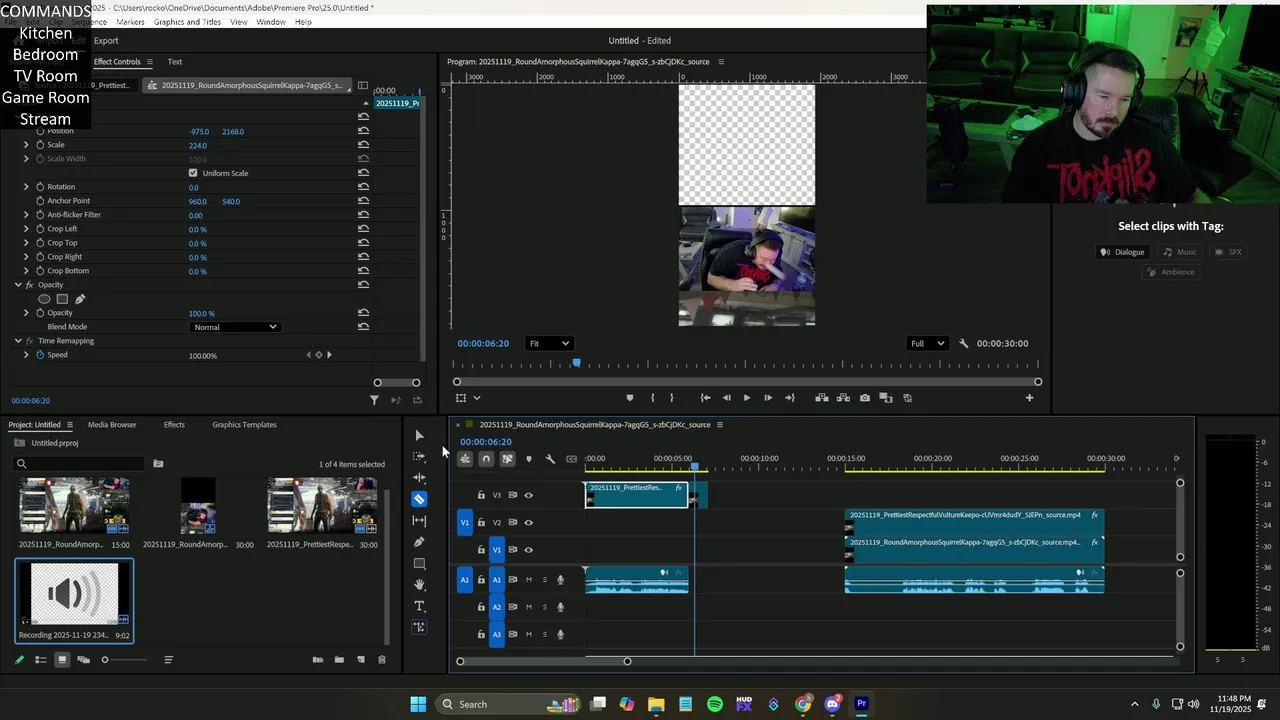The height and width of the screenshot is (720, 1280).
Task: Expand the Speed property
Action: 26,355
